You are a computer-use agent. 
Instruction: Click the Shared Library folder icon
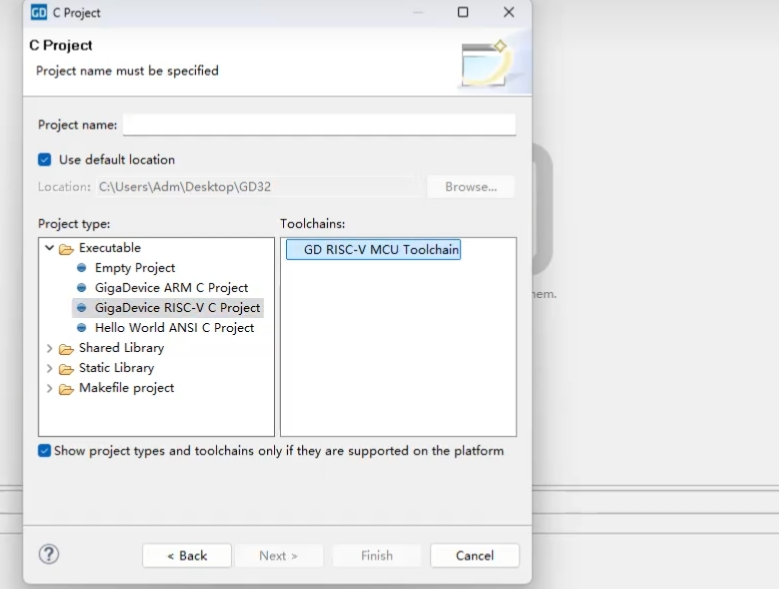pyautogui.click(x=66, y=348)
